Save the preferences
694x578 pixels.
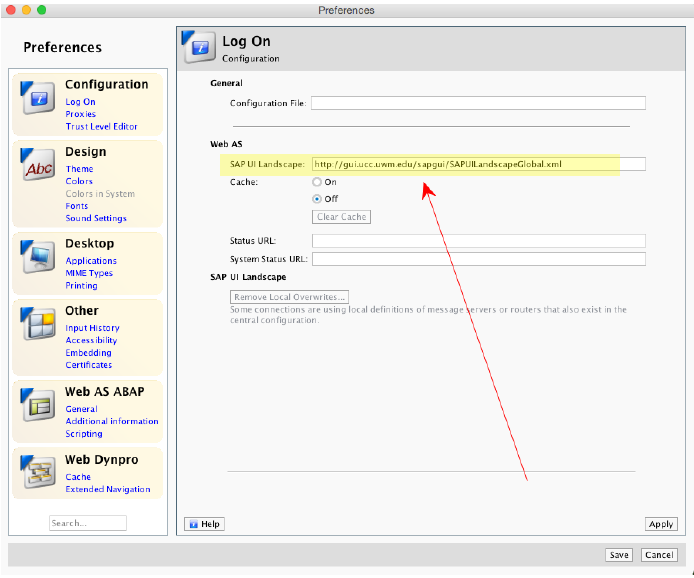click(619, 555)
